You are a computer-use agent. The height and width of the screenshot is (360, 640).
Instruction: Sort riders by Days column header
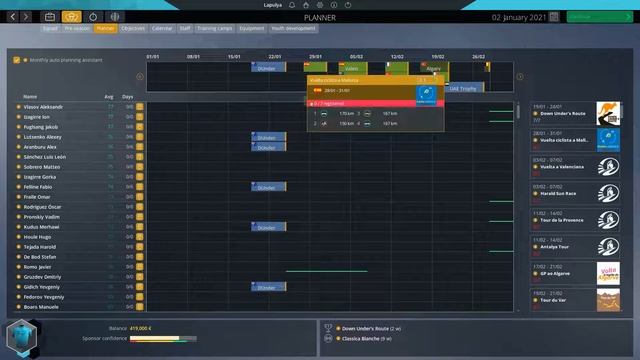tap(127, 97)
